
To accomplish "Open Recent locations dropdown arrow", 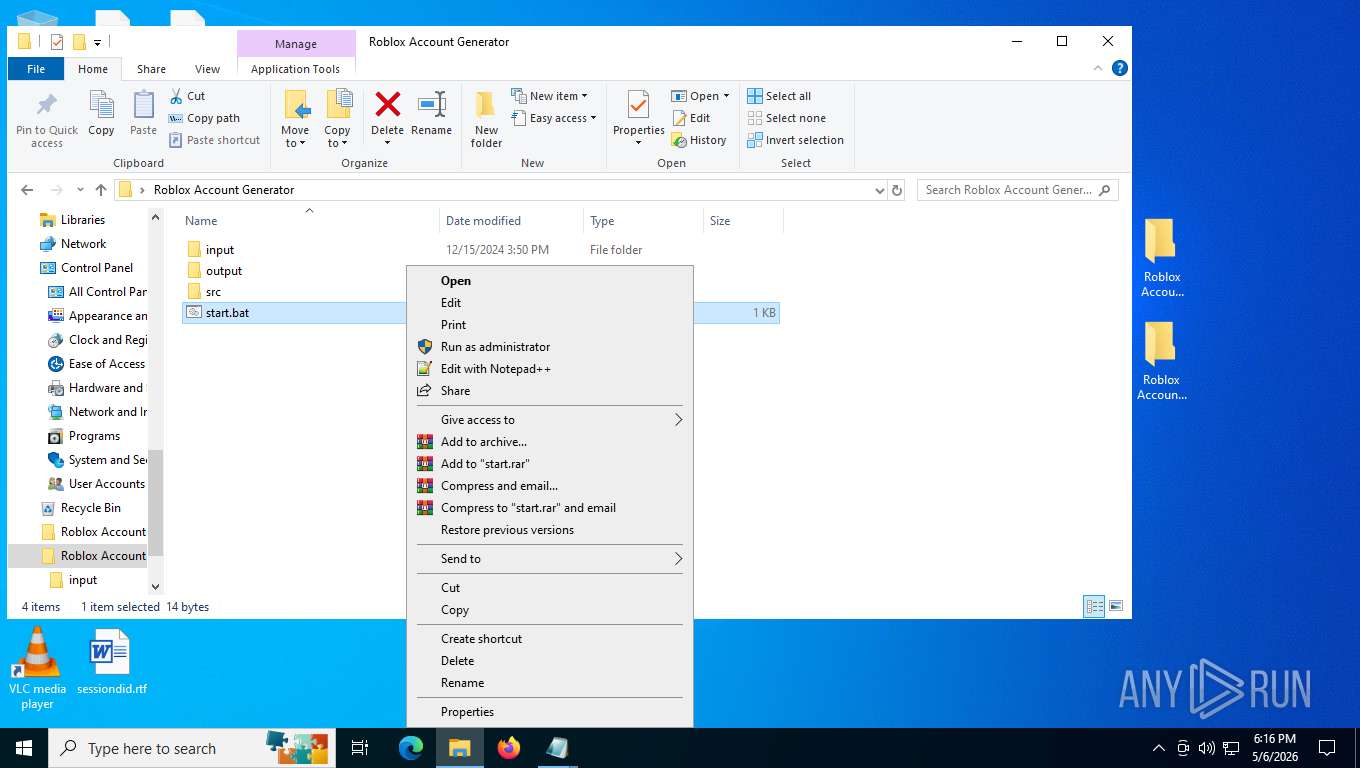I will pyautogui.click(x=79, y=190).
